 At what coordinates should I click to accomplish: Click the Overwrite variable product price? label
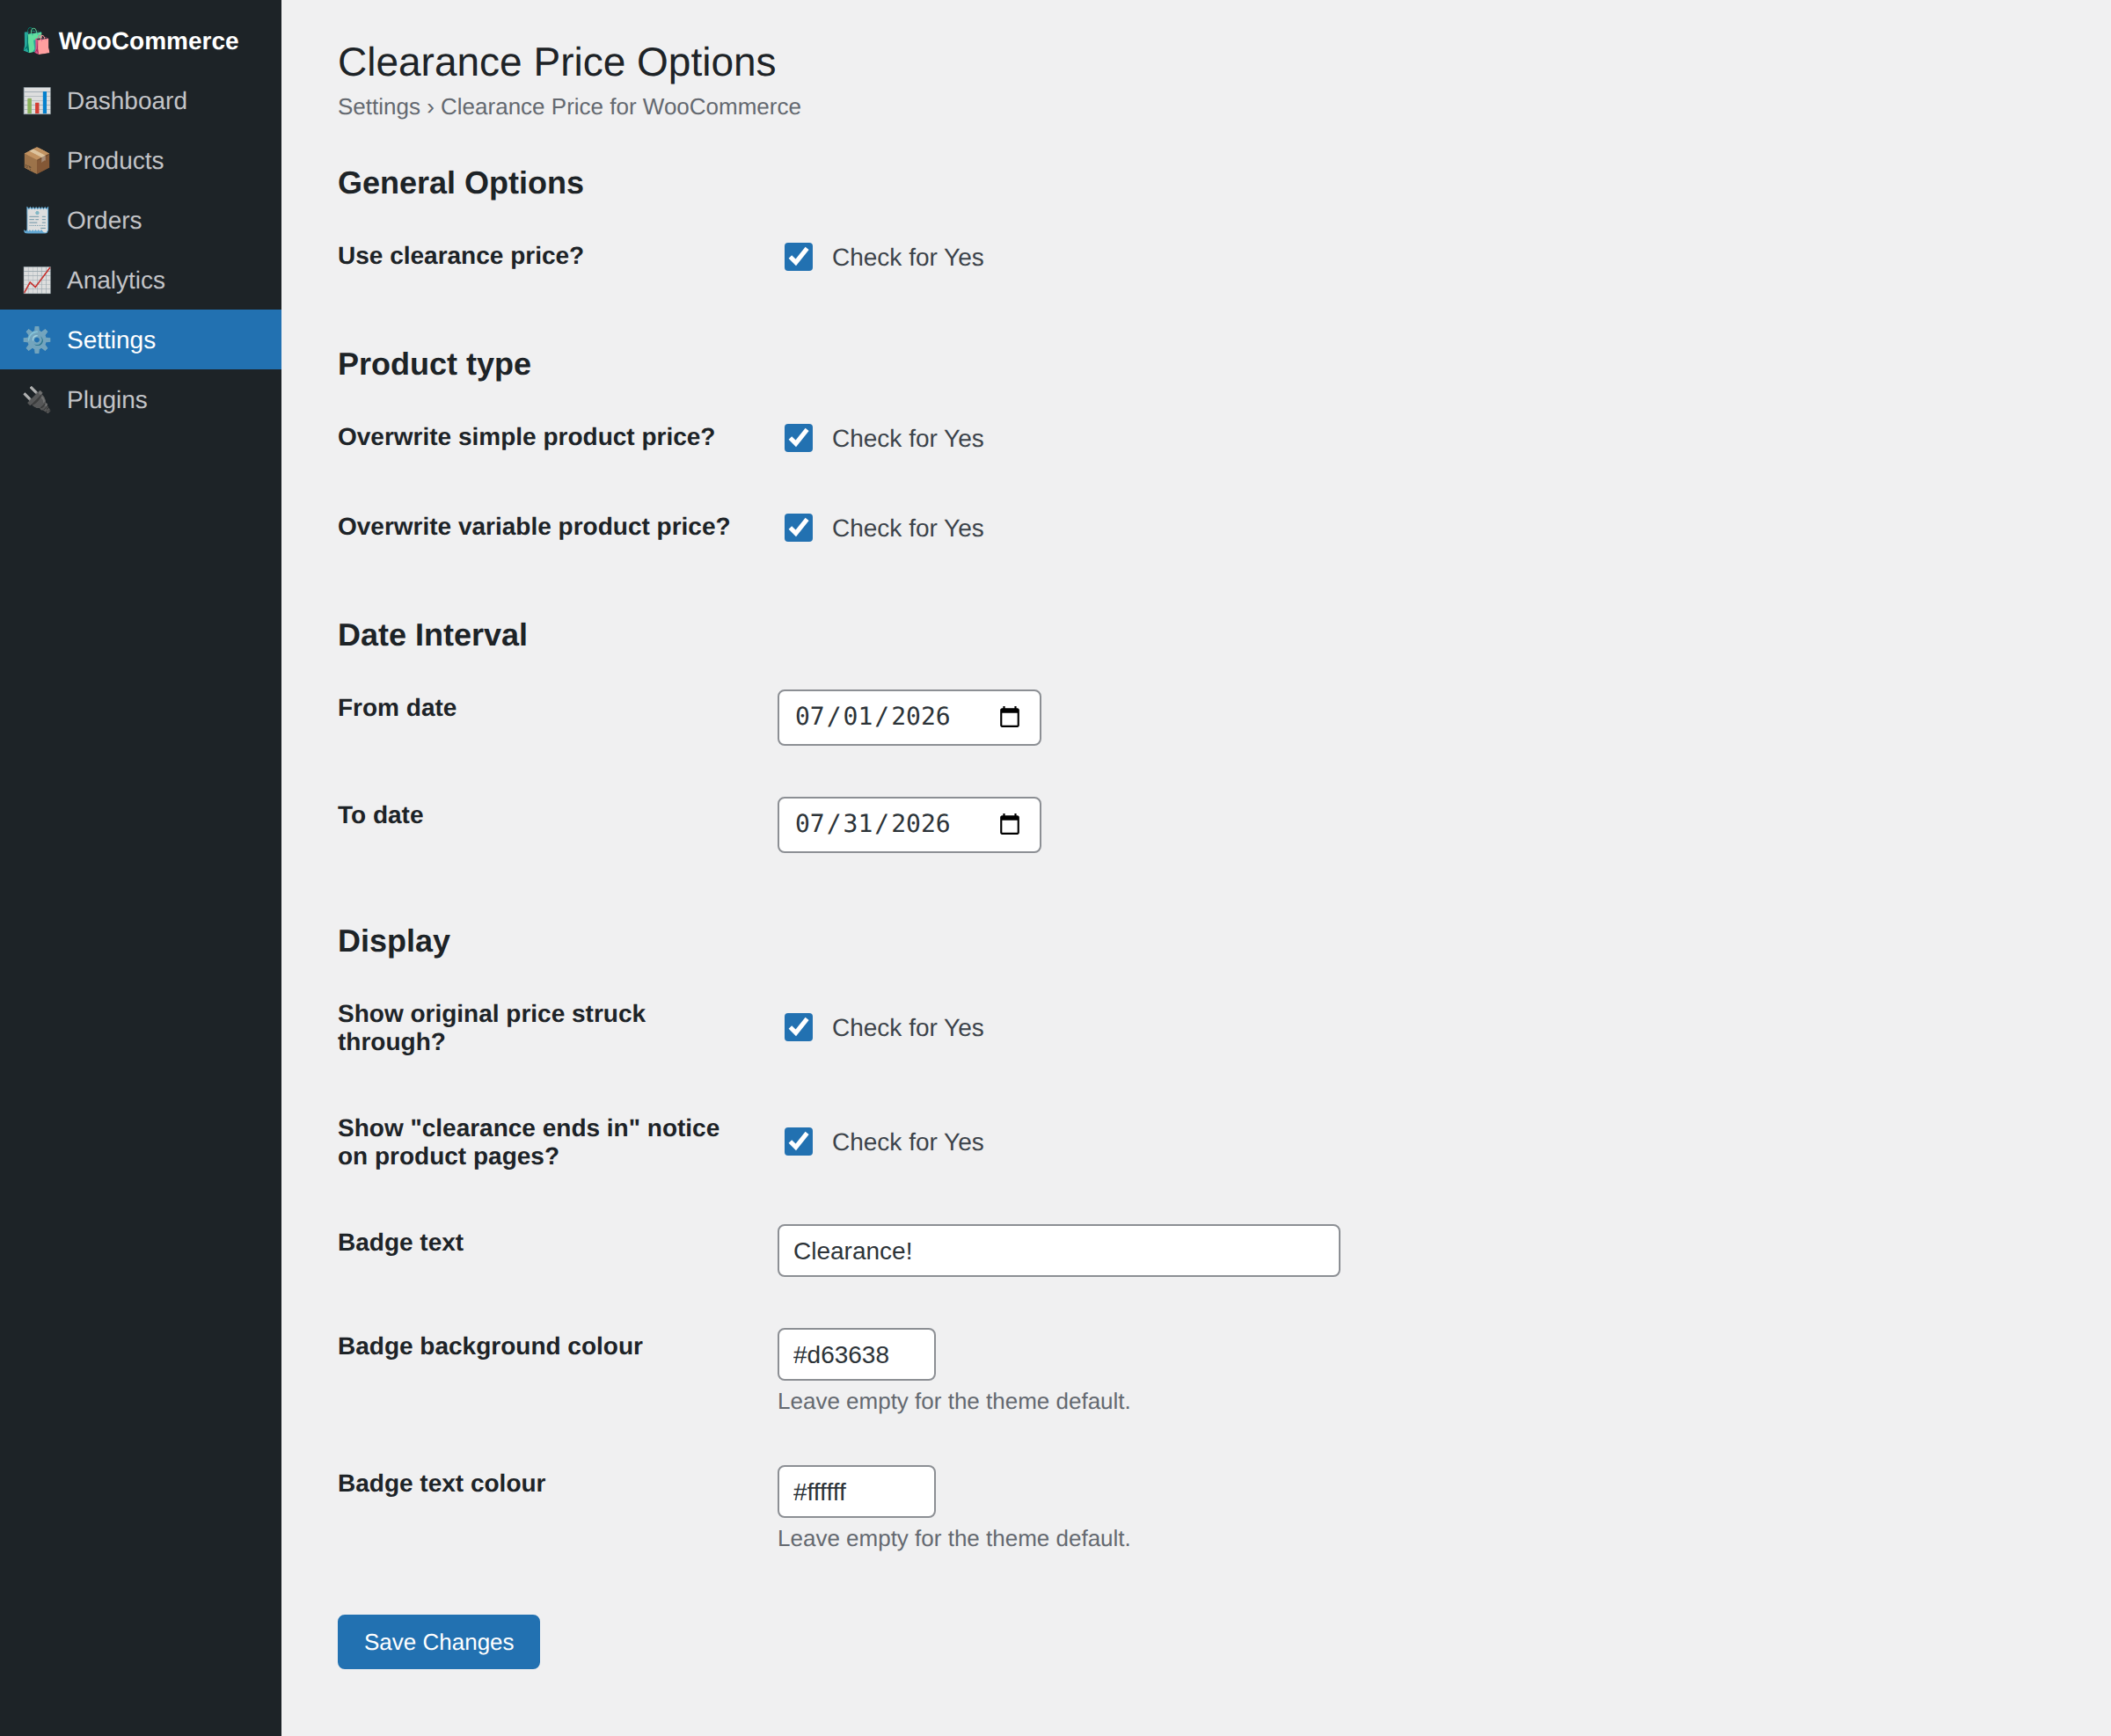(534, 527)
